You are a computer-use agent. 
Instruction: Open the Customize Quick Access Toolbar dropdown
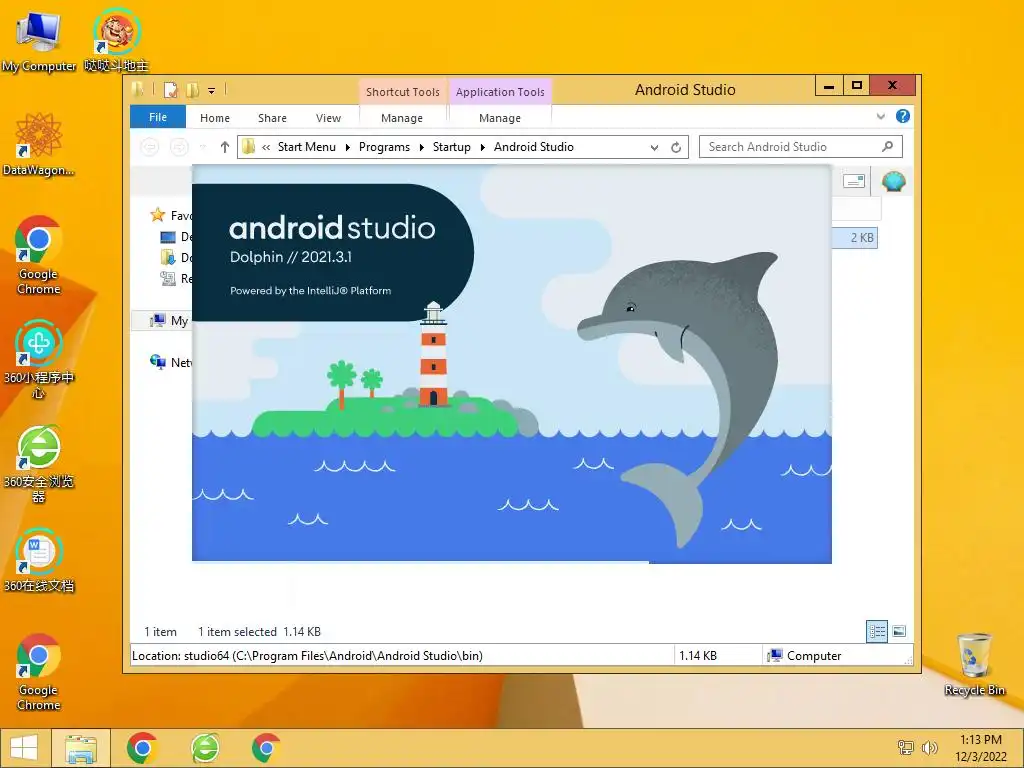click(212, 91)
